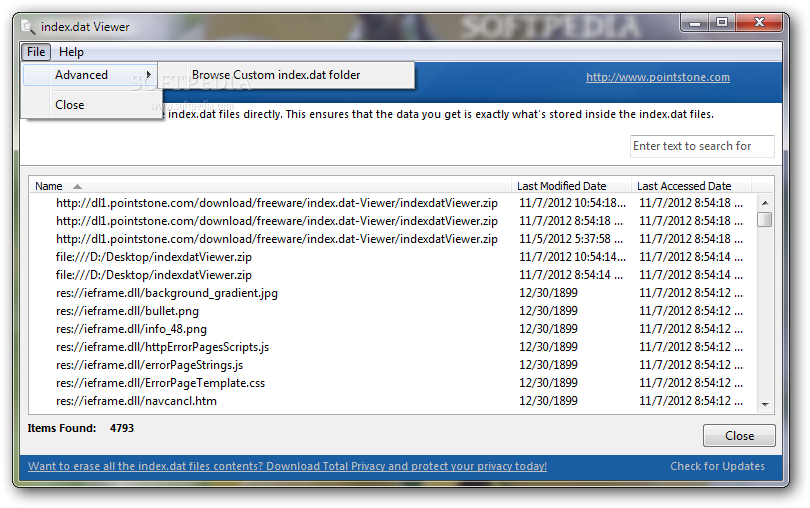The image size is (810, 508).
Task: Select res://ieframe.dll/bullet.png row
Action: [393, 311]
